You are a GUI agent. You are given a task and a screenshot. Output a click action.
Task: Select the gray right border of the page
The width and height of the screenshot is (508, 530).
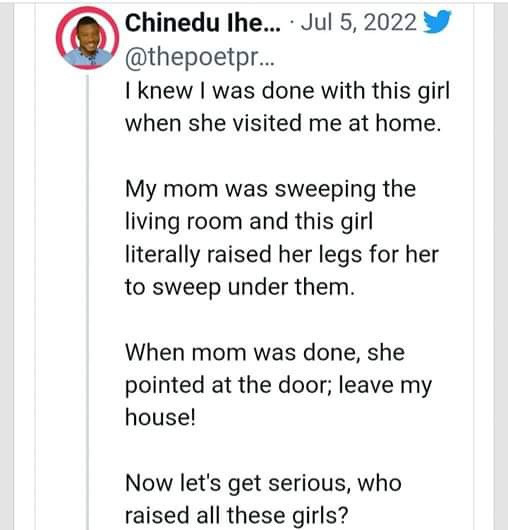tap(501, 265)
